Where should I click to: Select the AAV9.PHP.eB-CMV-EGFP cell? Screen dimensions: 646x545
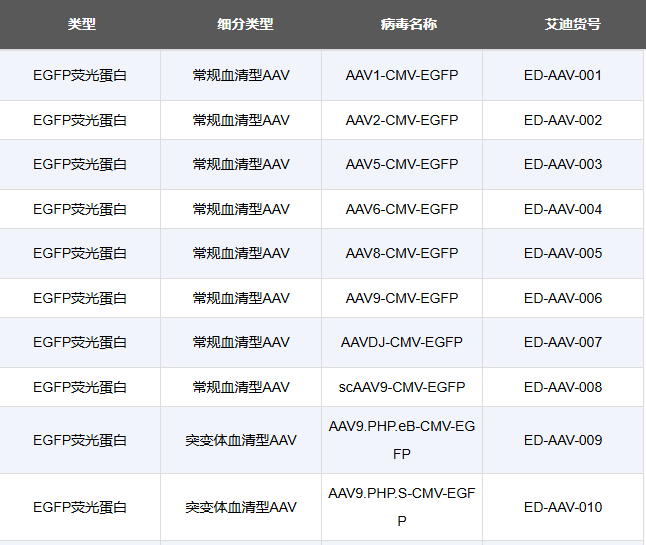tap(402, 440)
